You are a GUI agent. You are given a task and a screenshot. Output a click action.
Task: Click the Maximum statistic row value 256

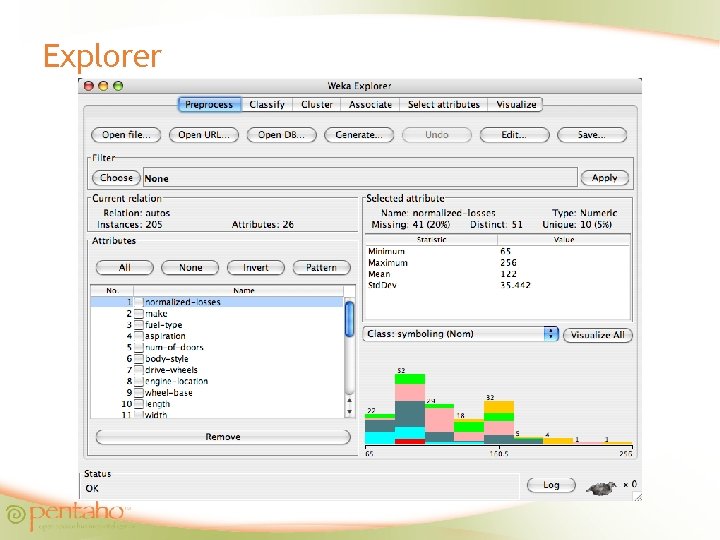[508, 263]
